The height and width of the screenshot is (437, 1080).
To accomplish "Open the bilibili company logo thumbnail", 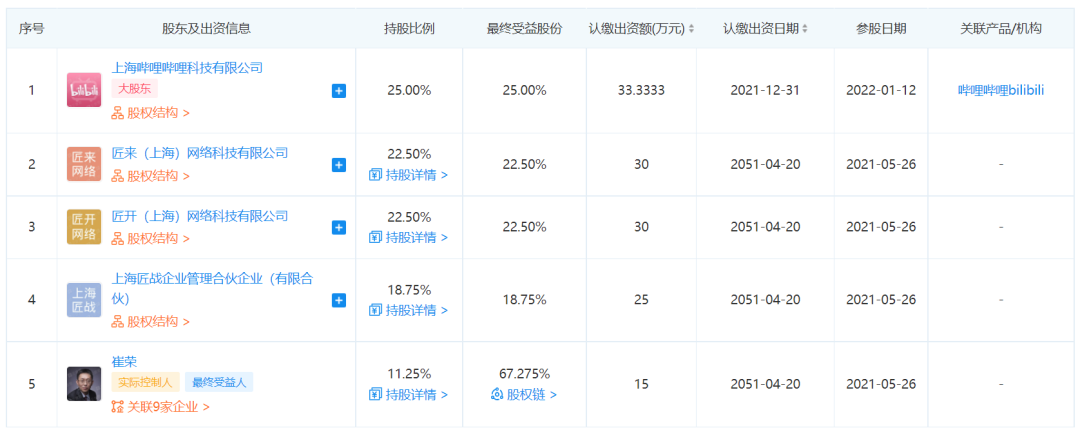I will [x=84, y=90].
